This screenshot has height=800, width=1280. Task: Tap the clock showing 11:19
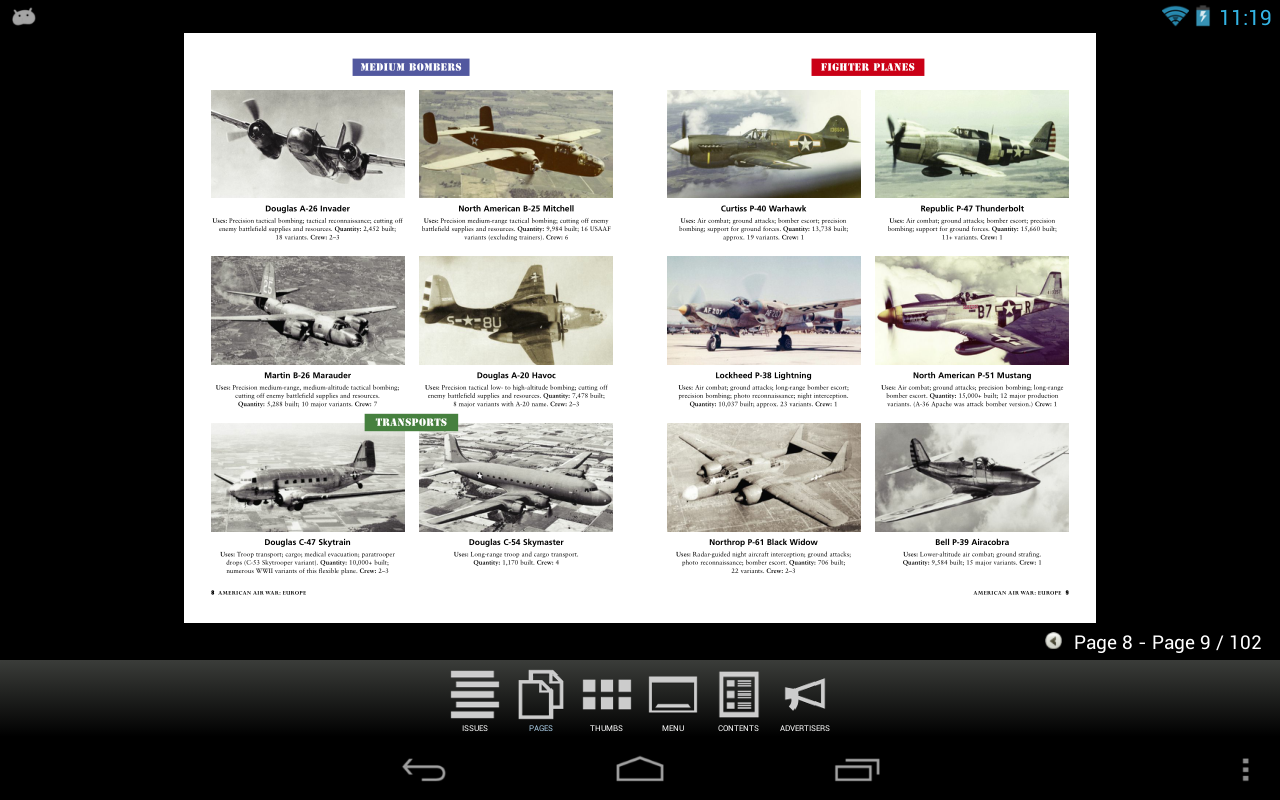click(x=1245, y=17)
